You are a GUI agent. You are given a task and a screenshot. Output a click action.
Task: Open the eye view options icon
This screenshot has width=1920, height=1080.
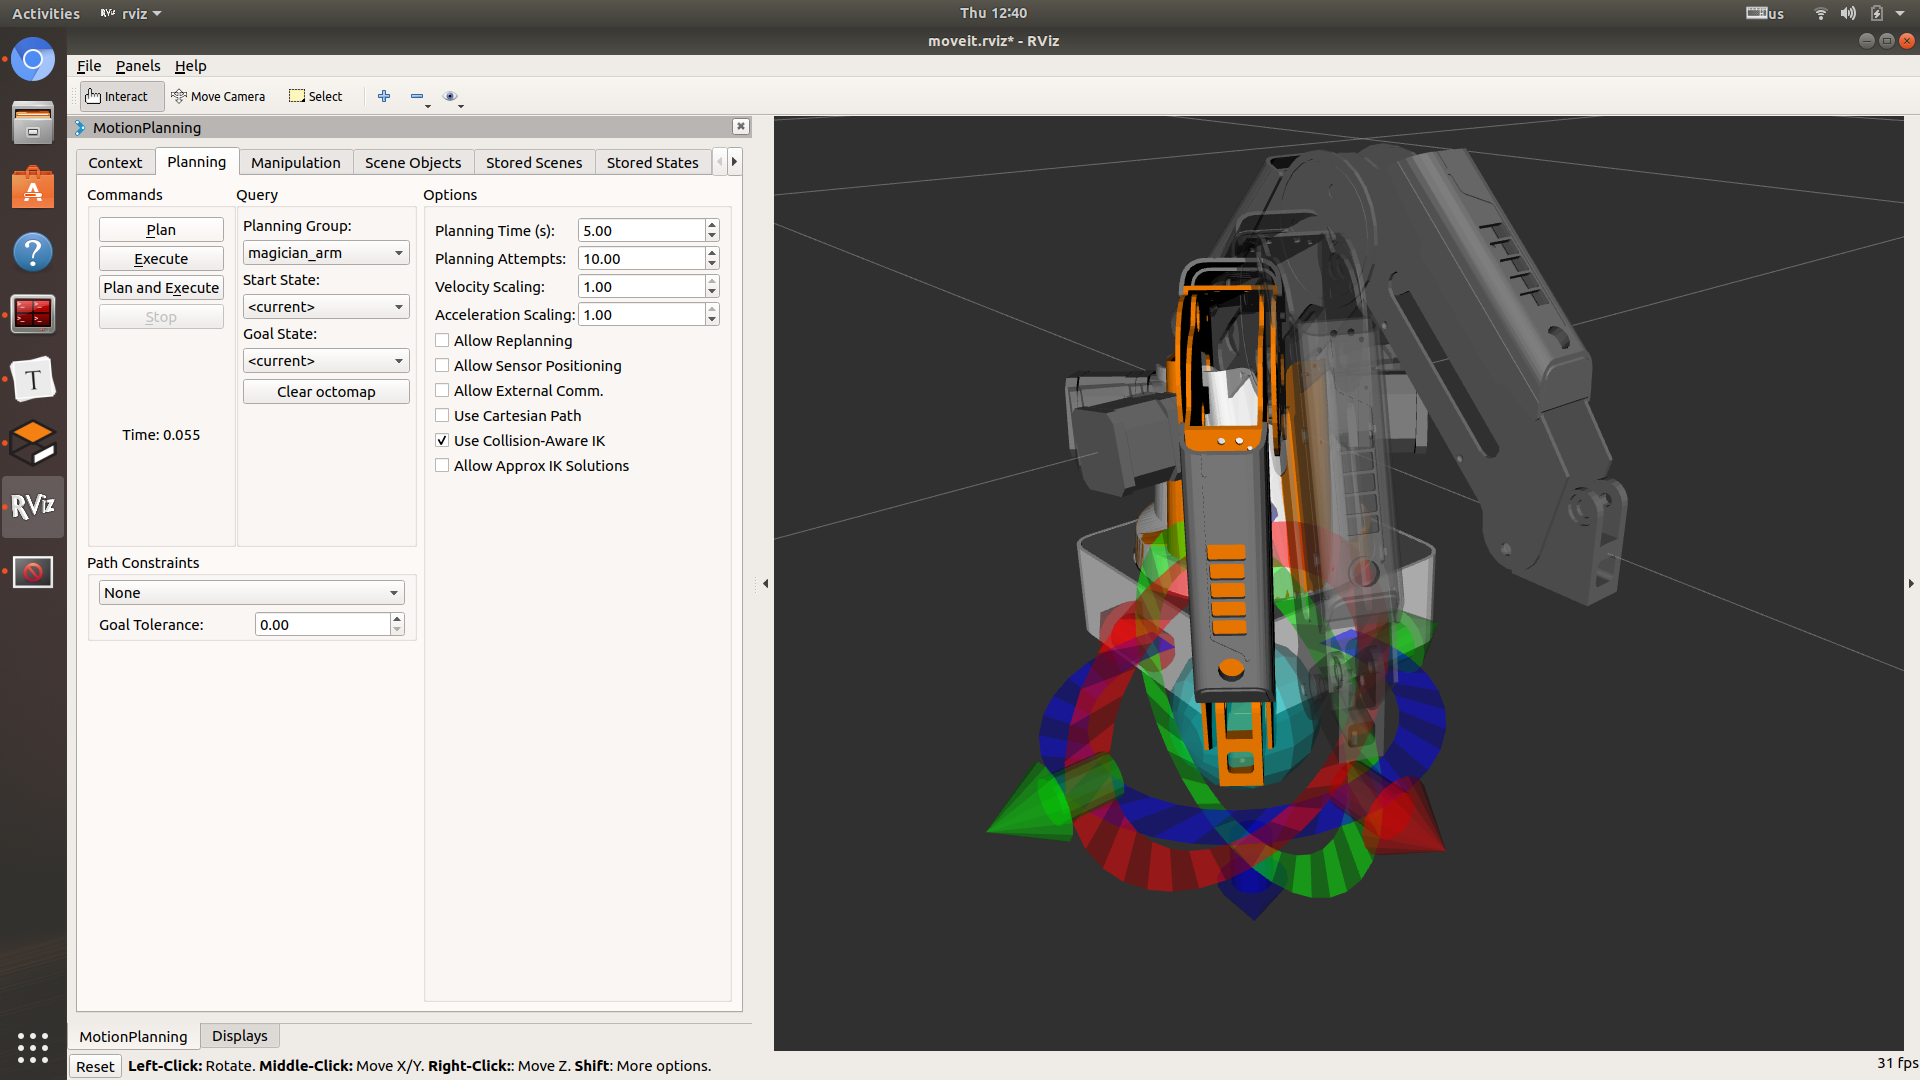(450, 96)
